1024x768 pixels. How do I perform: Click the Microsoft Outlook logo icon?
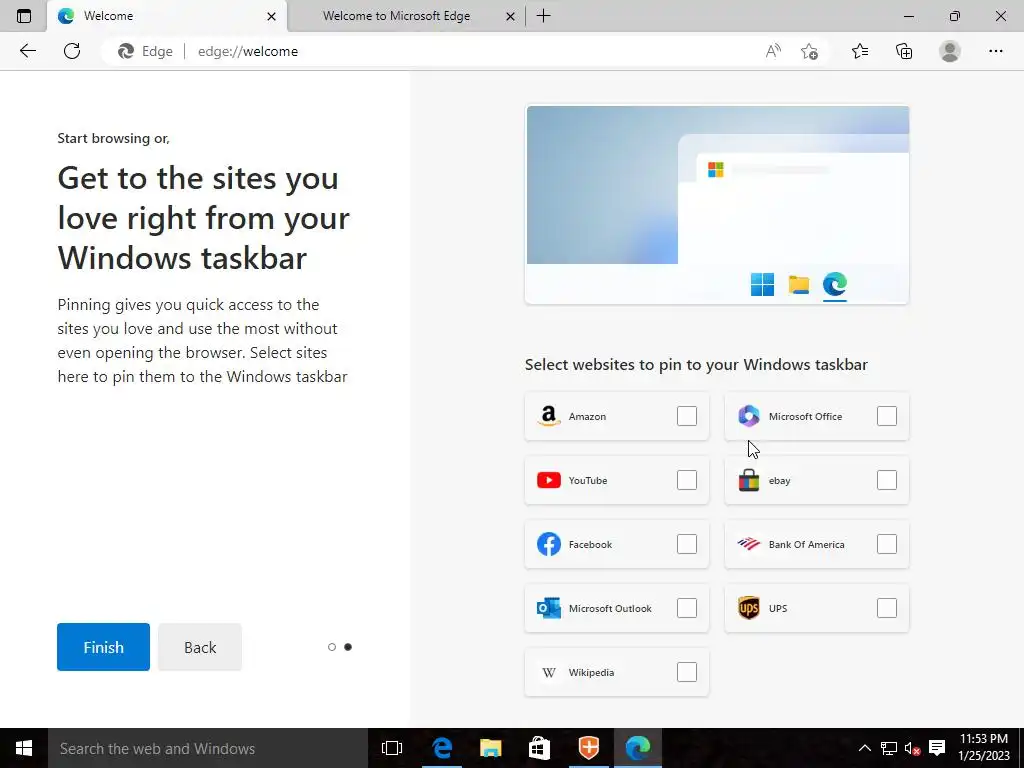549,608
